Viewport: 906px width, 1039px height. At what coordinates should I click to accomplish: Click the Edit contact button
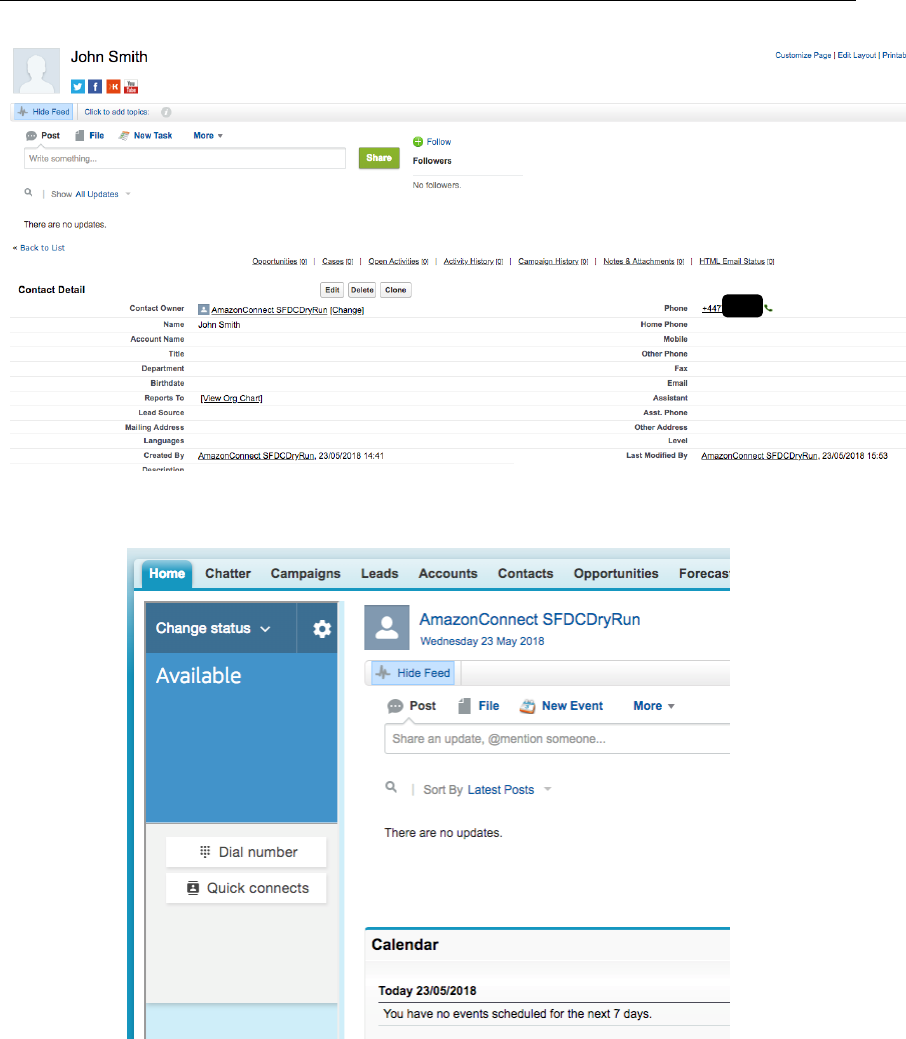(x=332, y=290)
